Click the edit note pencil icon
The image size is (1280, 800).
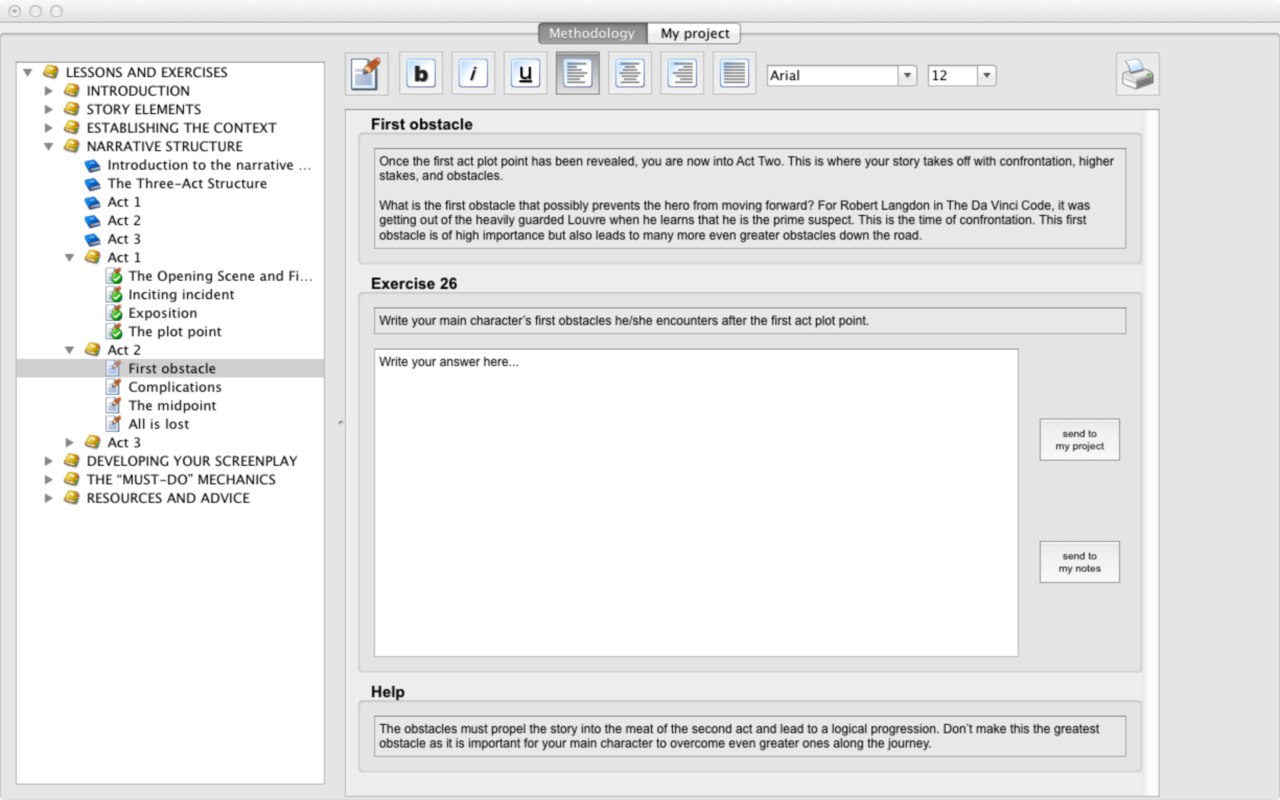click(x=367, y=74)
